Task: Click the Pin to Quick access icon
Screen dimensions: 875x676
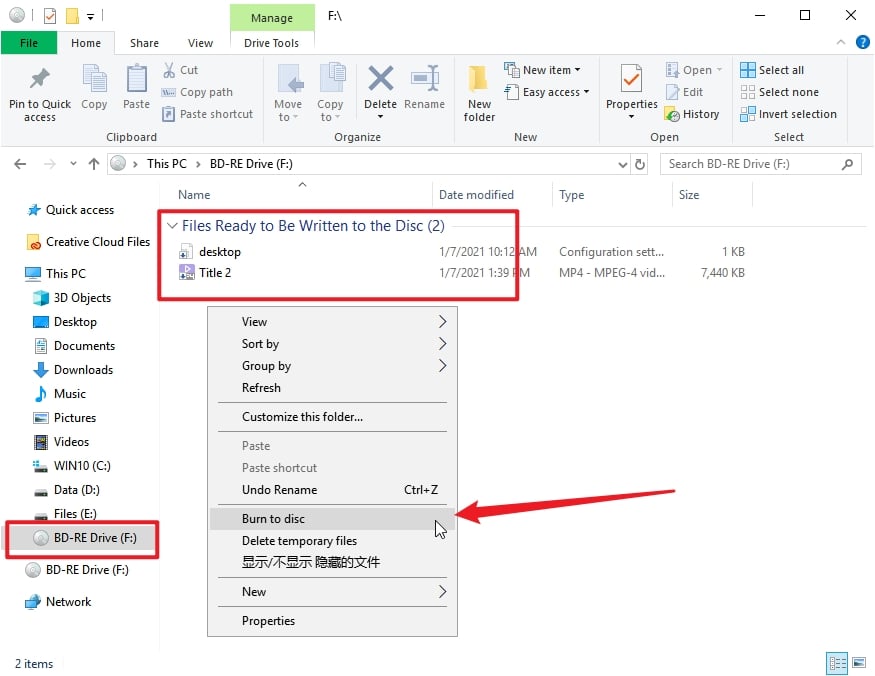Action: click(40, 88)
